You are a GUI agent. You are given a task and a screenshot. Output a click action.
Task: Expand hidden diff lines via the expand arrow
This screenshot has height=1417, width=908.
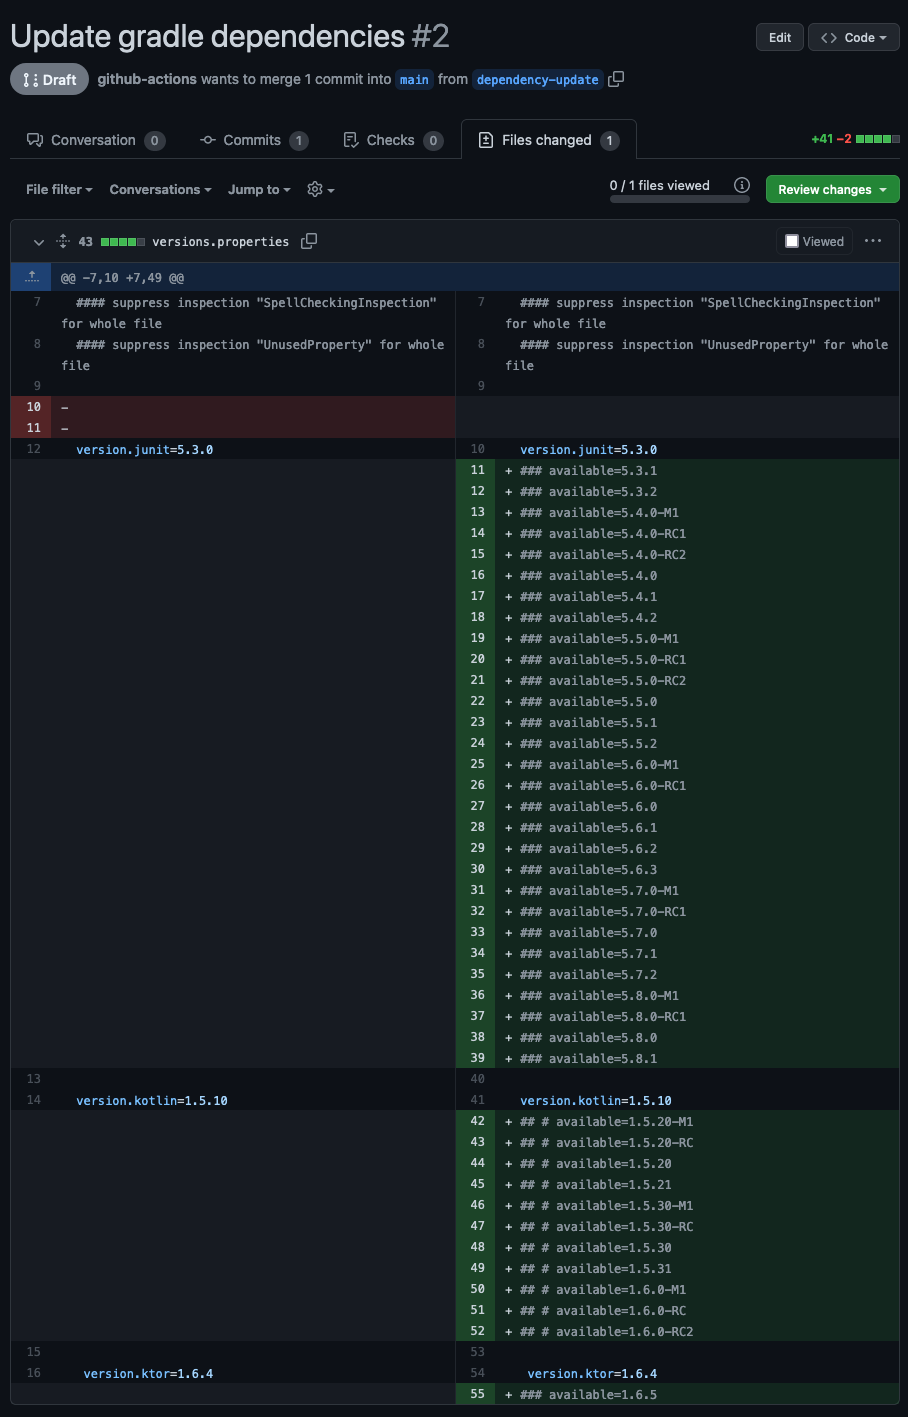(x=30, y=277)
